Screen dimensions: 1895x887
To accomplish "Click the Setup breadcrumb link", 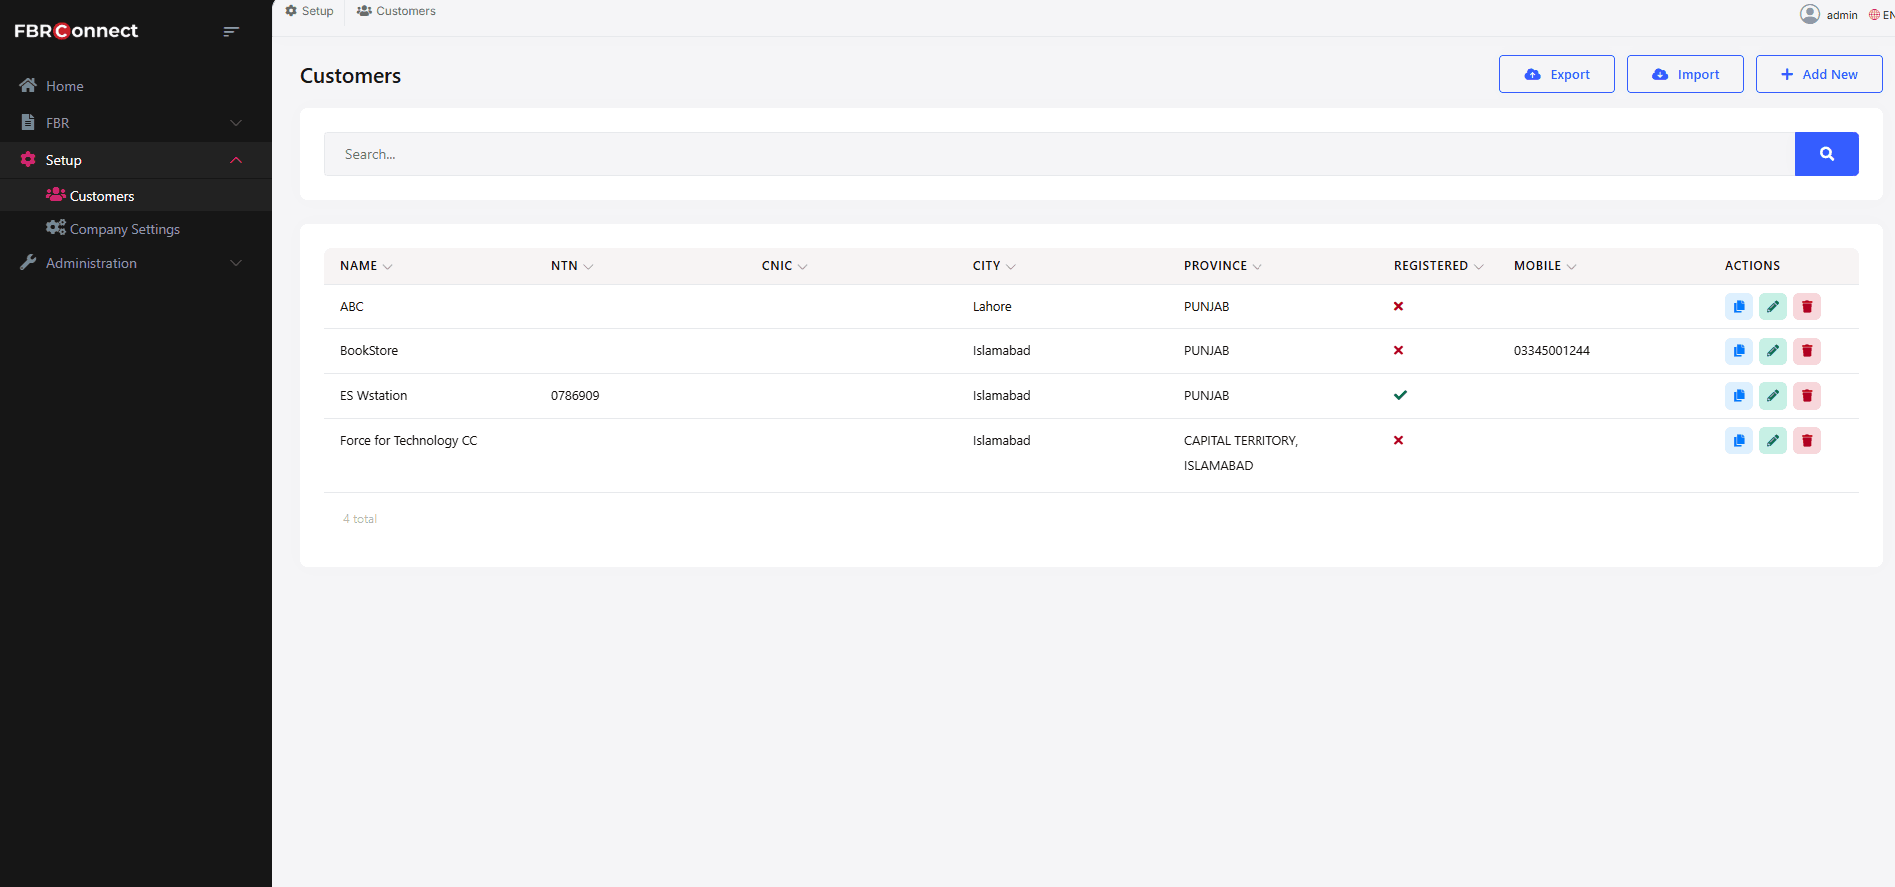I will point(309,11).
